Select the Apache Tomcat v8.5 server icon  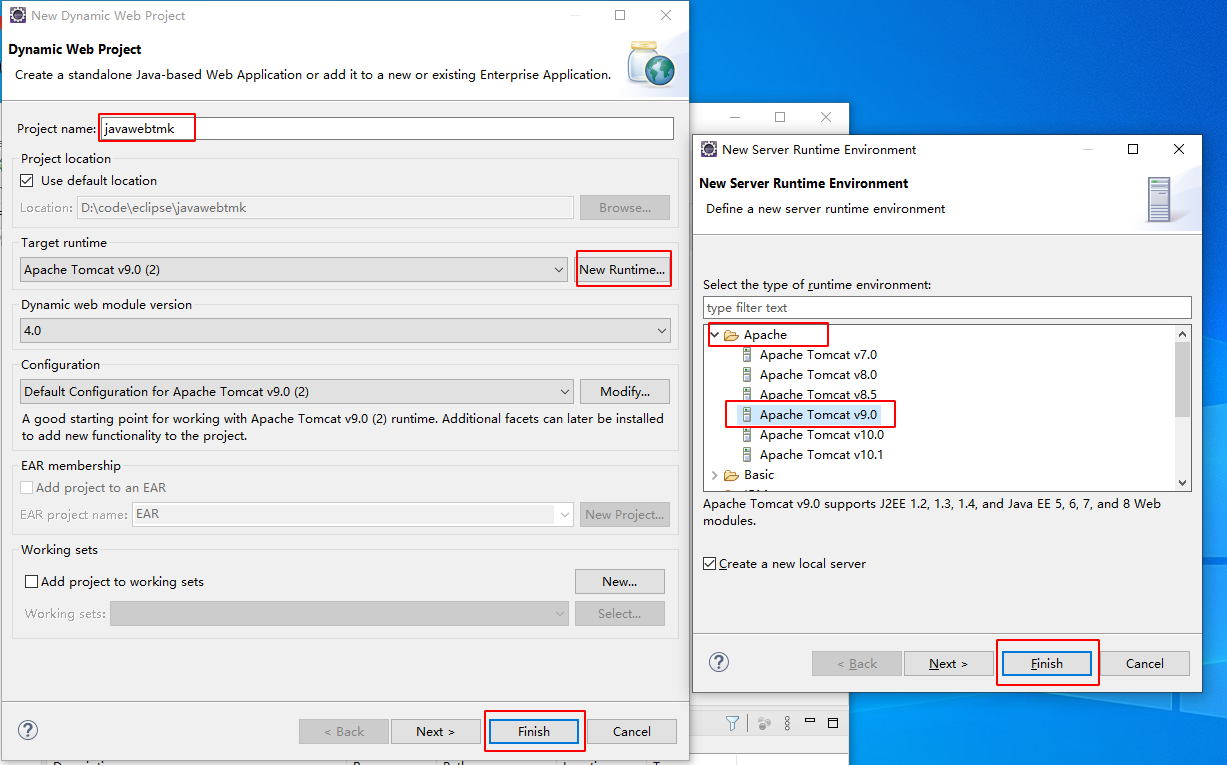[x=747, y=395]
